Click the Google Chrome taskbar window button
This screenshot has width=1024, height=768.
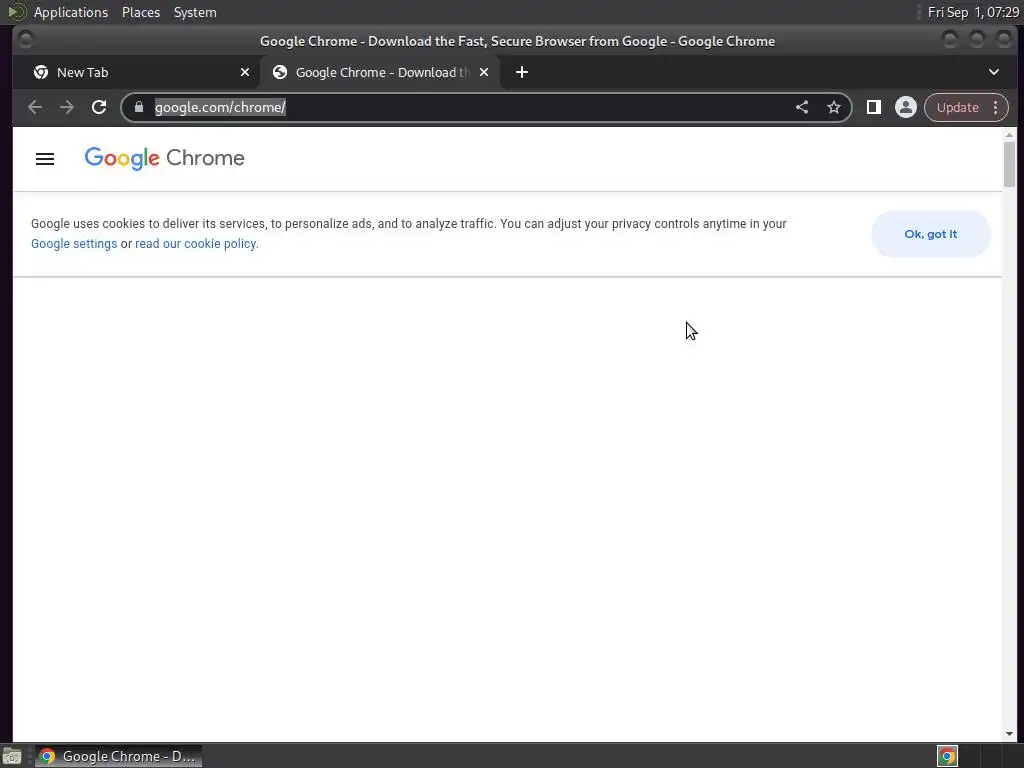pos(118,756)
